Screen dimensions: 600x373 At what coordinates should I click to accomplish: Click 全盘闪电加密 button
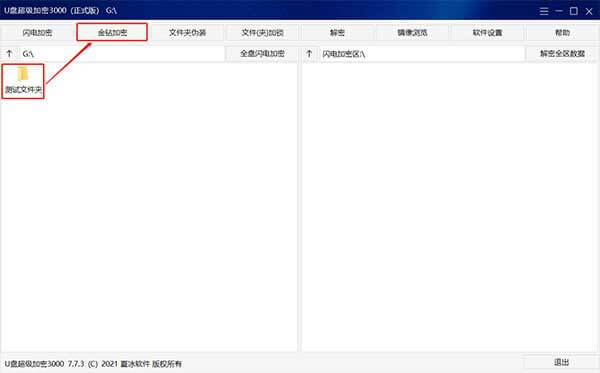(x=262, y=54)
